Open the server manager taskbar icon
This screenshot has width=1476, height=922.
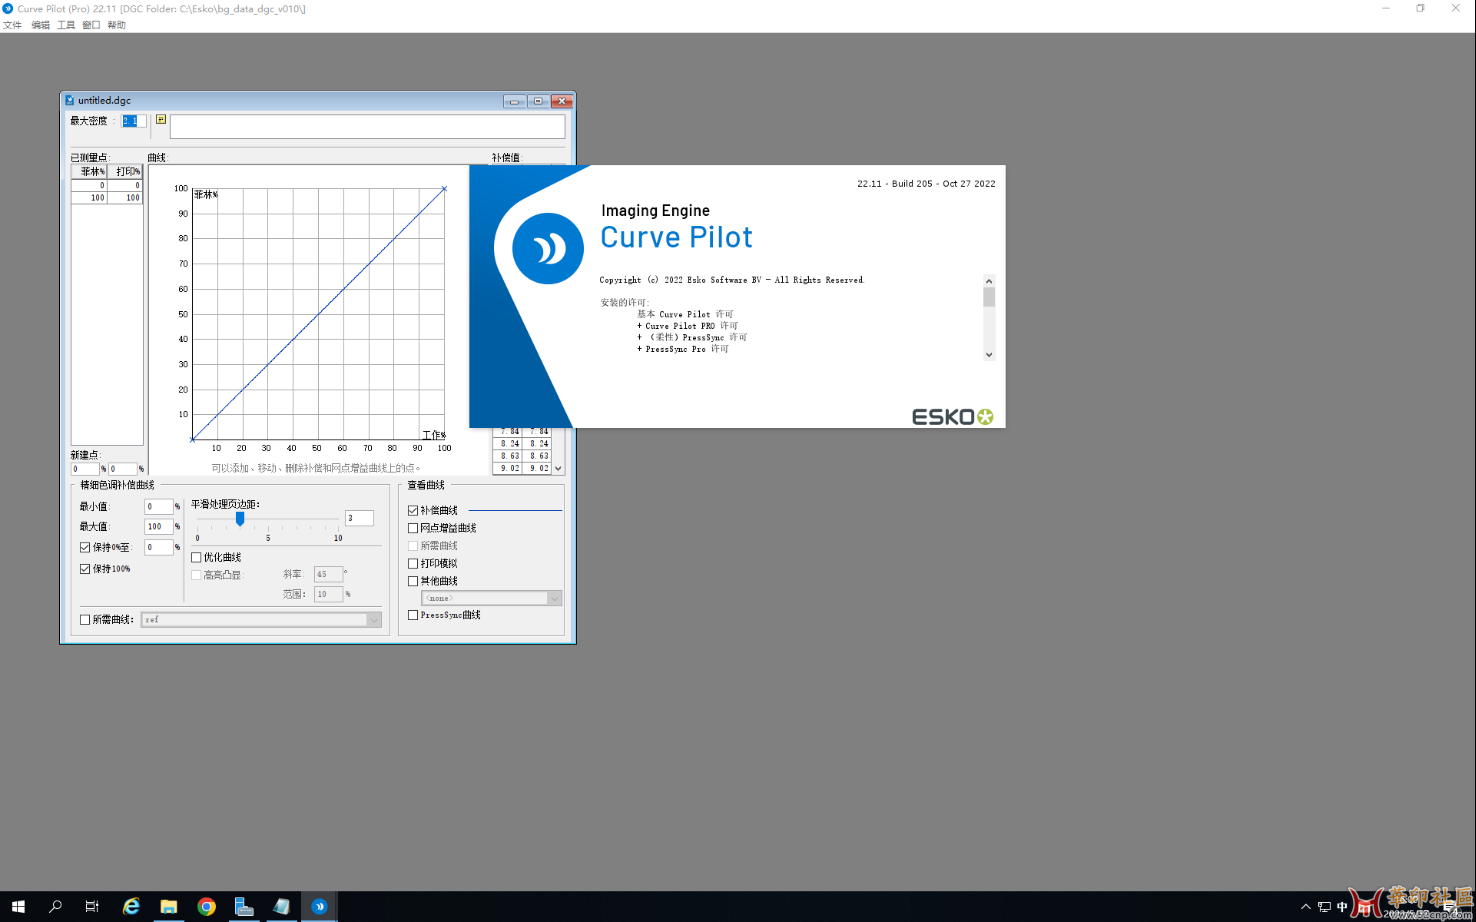click(244, 906)
